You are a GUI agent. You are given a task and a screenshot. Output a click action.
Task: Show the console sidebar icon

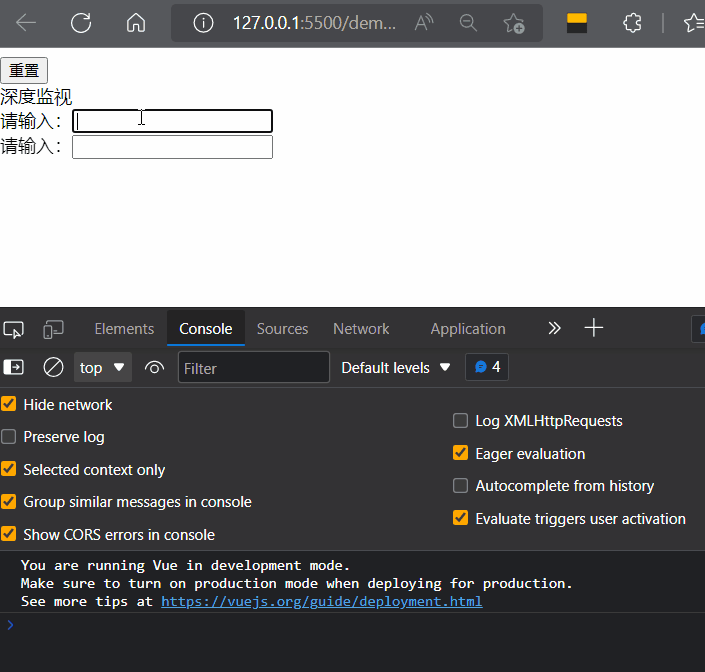13,367
